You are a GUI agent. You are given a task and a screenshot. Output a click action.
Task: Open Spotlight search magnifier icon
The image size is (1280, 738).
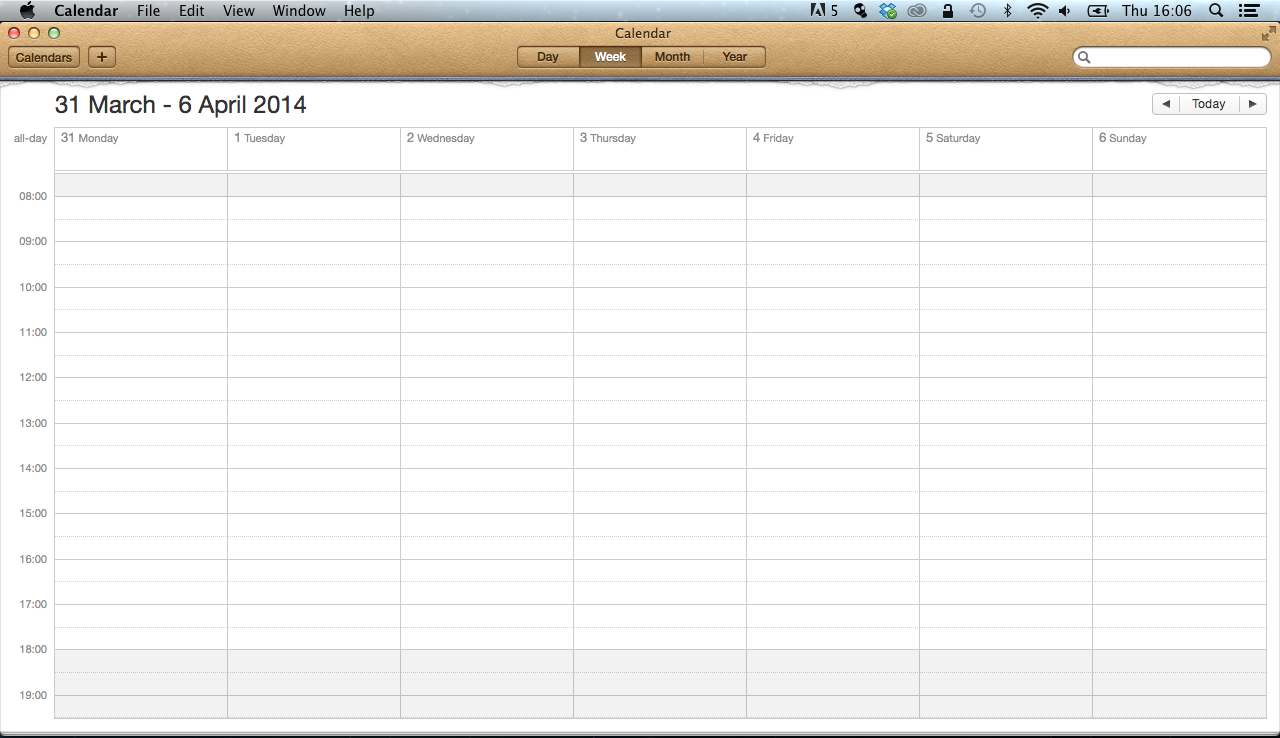click(1216, 11)
